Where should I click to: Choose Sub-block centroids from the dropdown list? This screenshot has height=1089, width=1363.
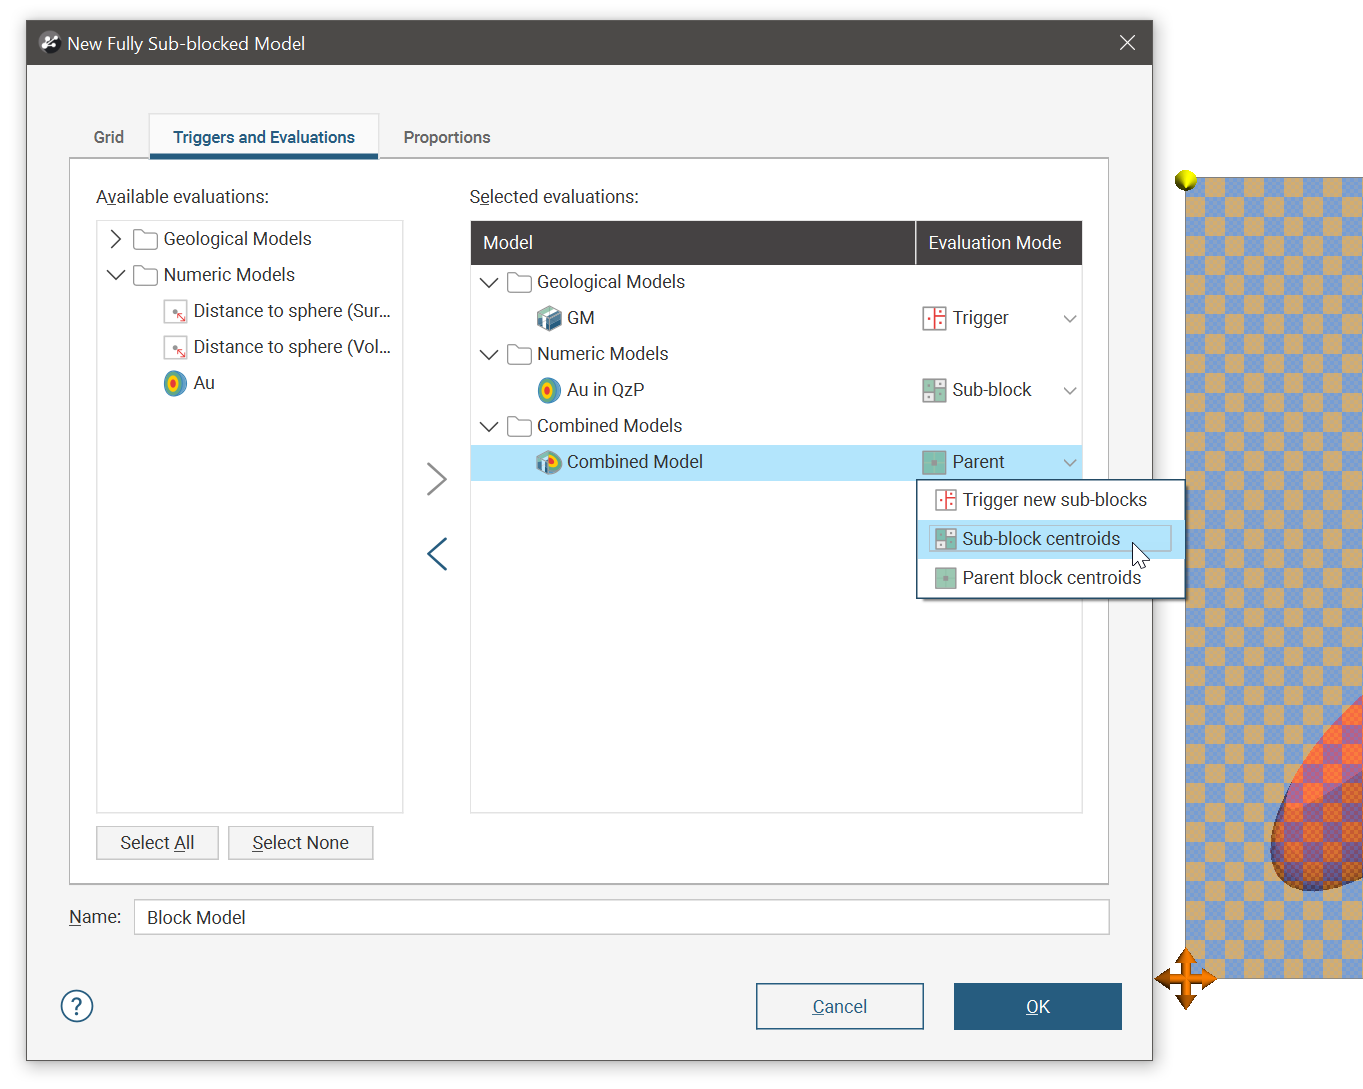tap(1040, 539)
